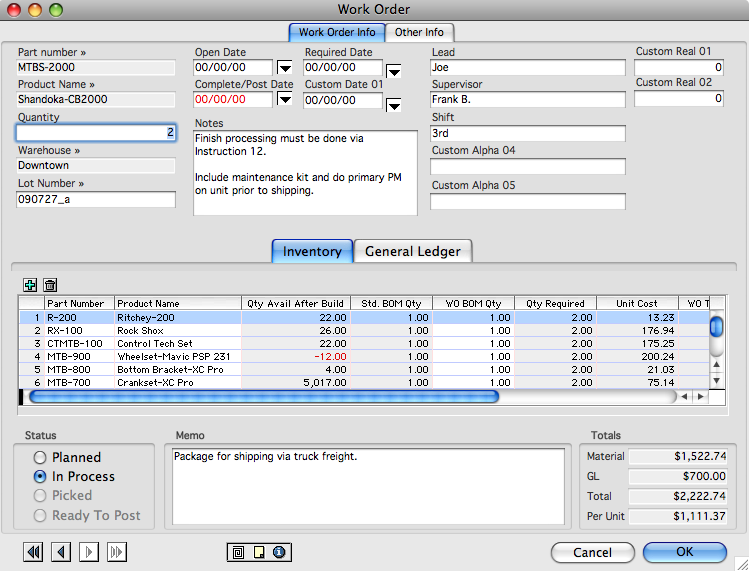The width and height of the screenshot is (750, 572).
Task: Expand the Complete/Post Date dropdown
Action: pos(284,100)
